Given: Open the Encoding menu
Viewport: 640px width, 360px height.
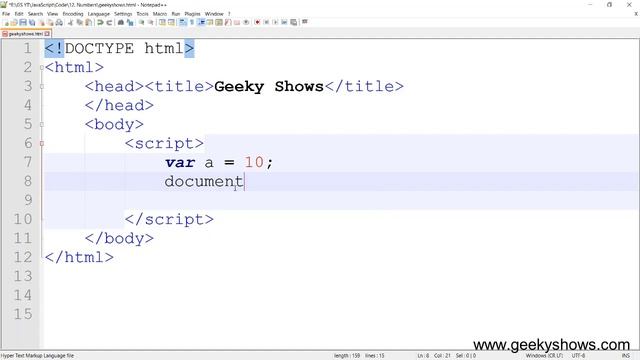Looking at the screenshot, I should point(73,14).
